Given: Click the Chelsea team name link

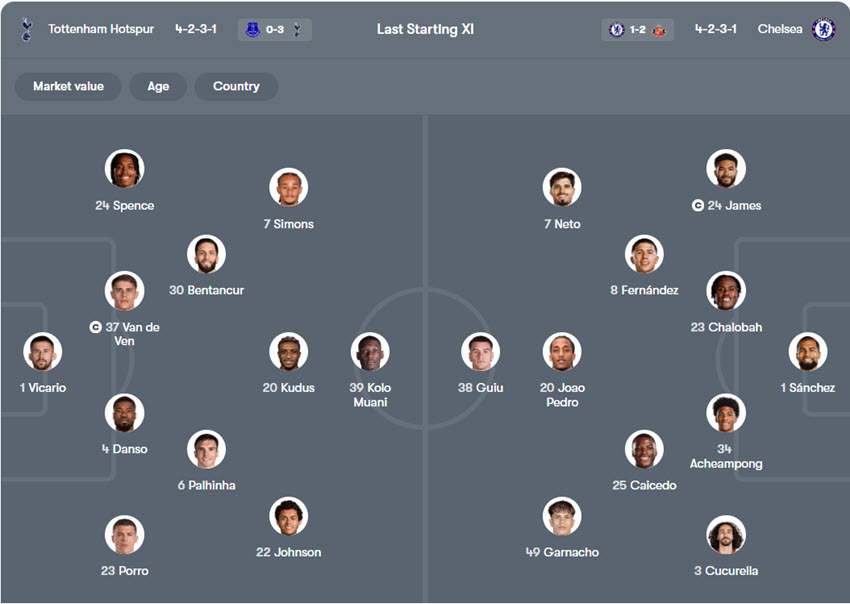Looking at the screenshot, I should (780, 29).
